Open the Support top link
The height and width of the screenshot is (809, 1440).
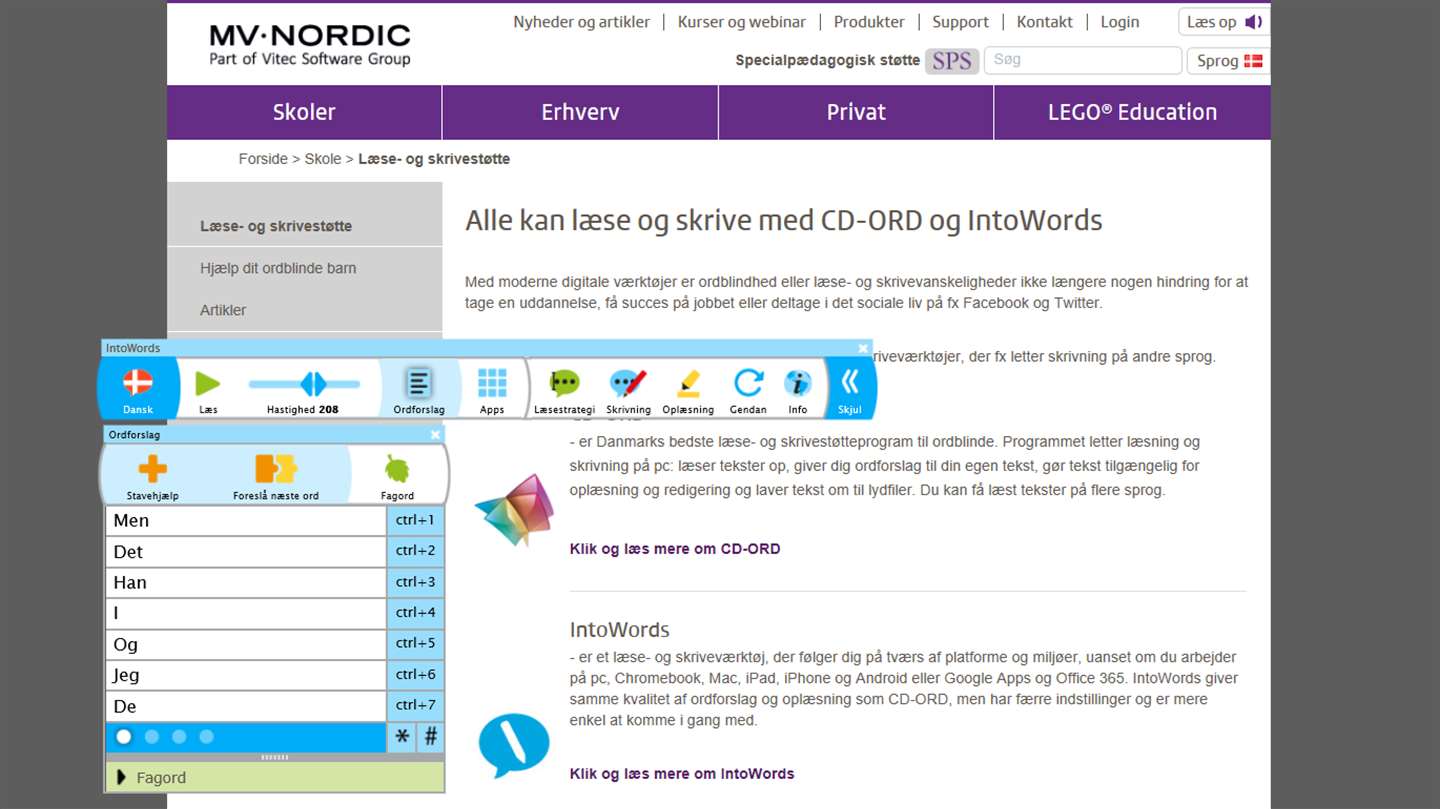[x=960, y=22]
